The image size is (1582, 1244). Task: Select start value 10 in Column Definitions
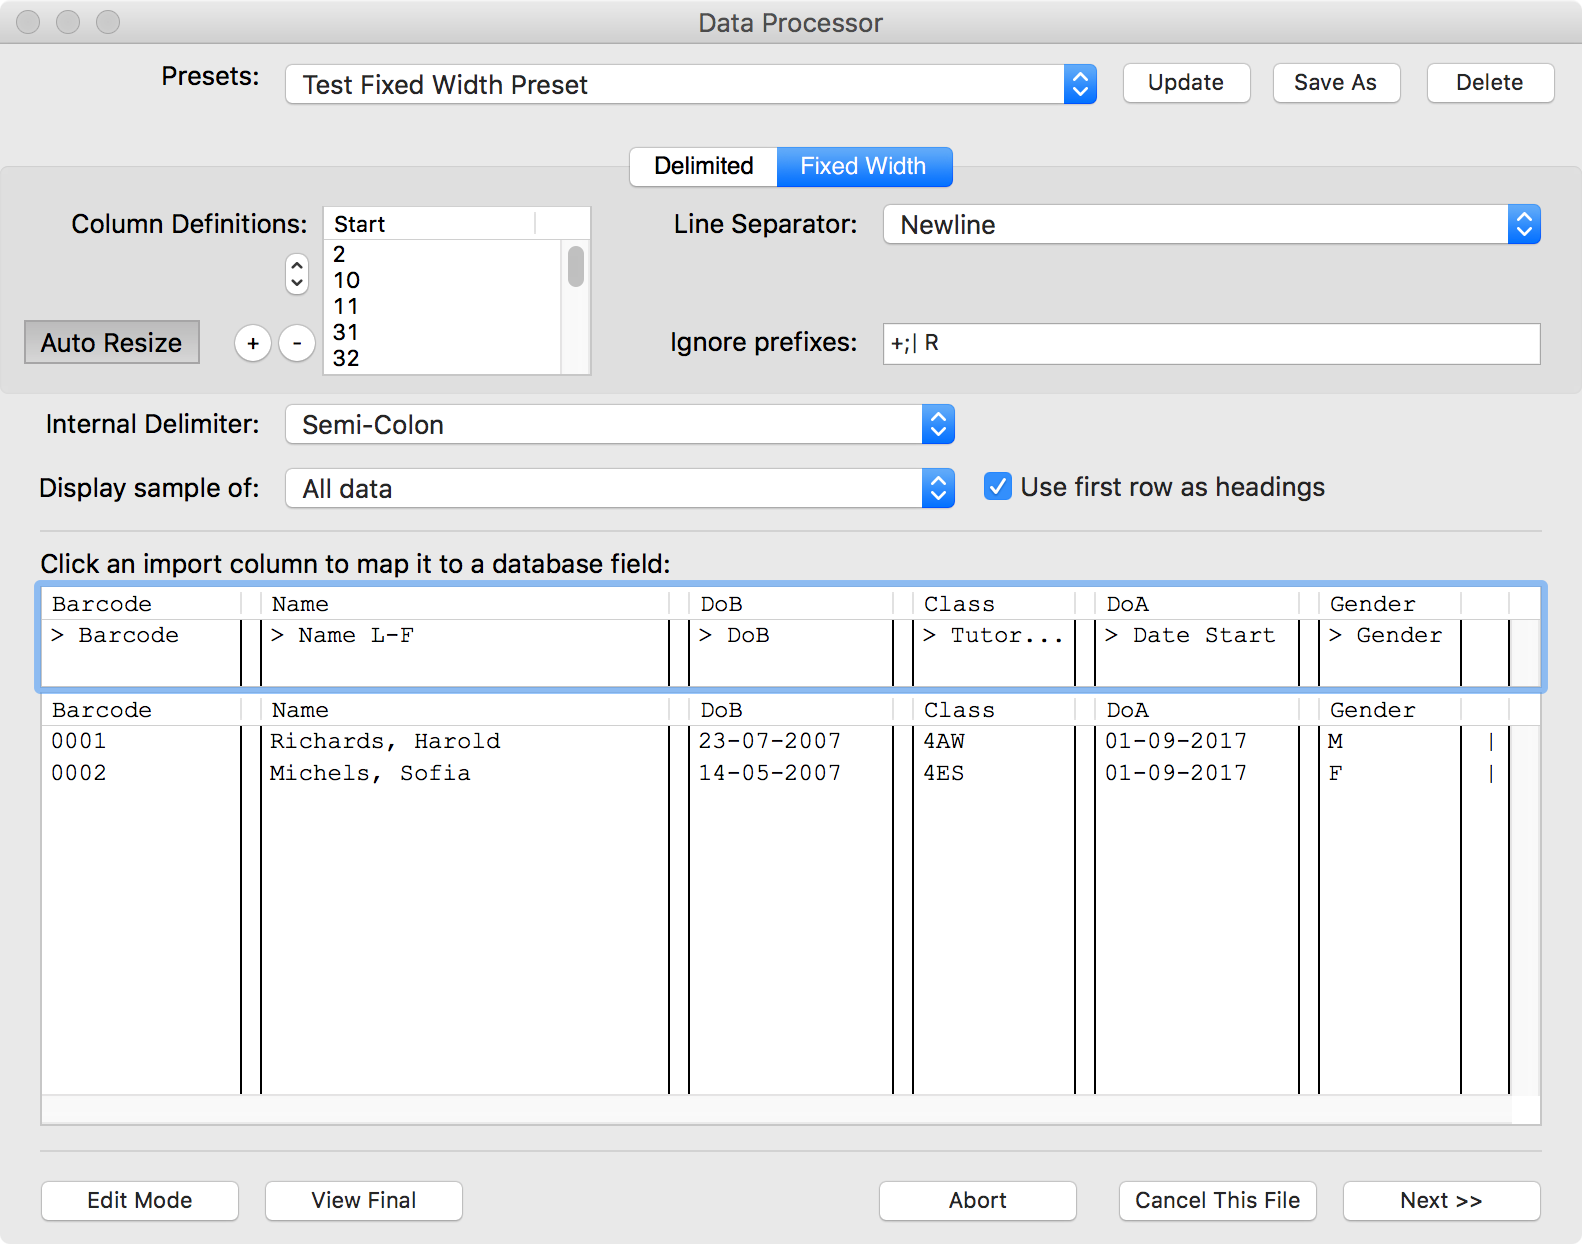point(444,280)
